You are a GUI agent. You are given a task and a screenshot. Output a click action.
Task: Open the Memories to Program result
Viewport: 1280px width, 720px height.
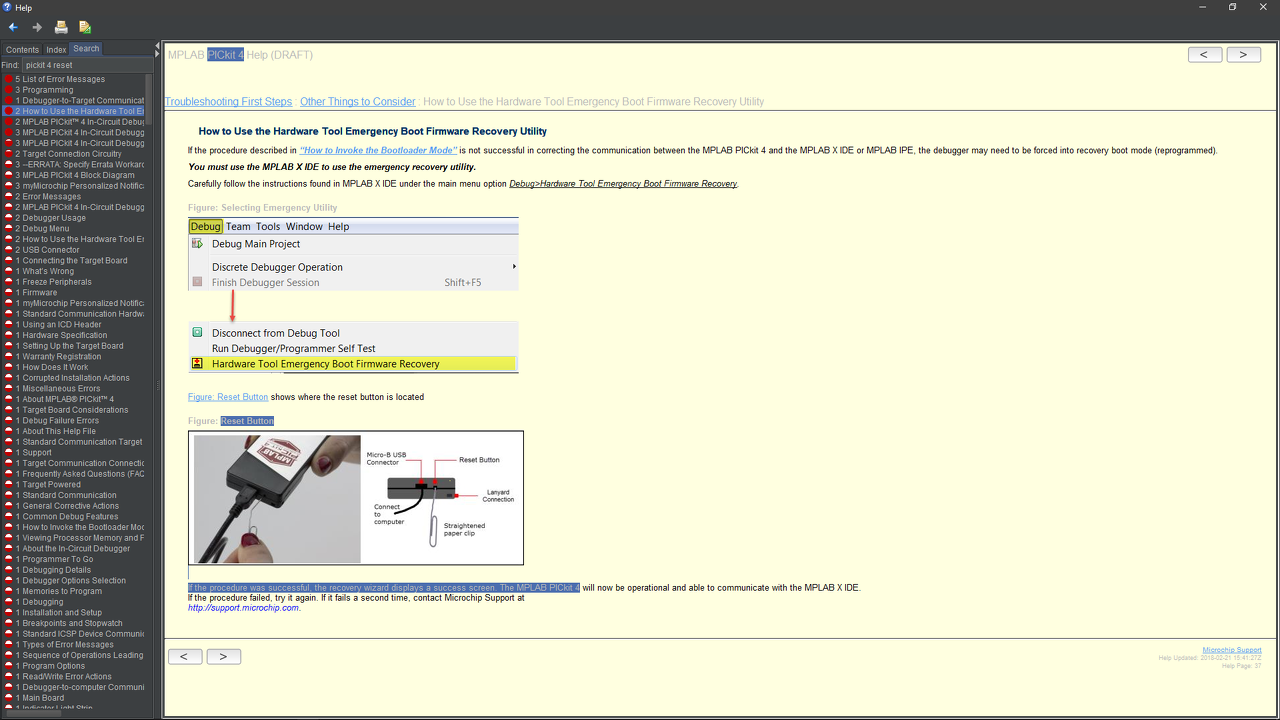pos(58,591)
